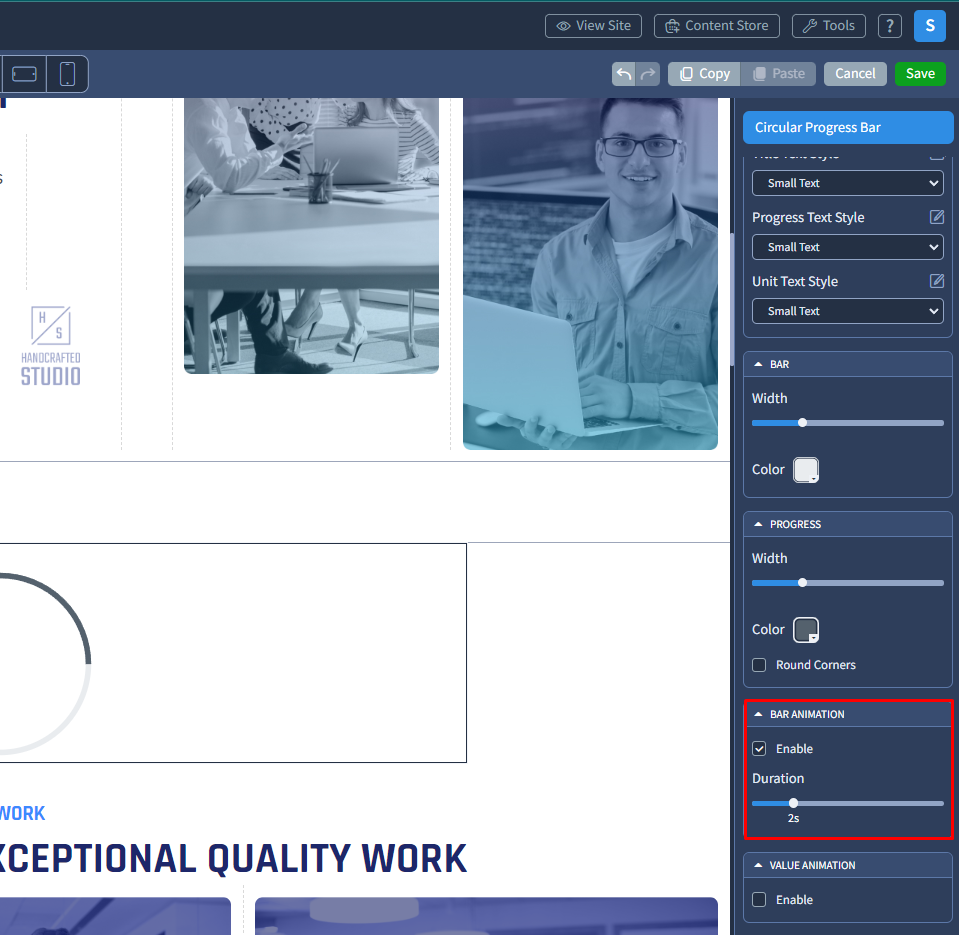Screen dimensions: 959x935
Task: Save the page changes
Action: coord(920,74)
